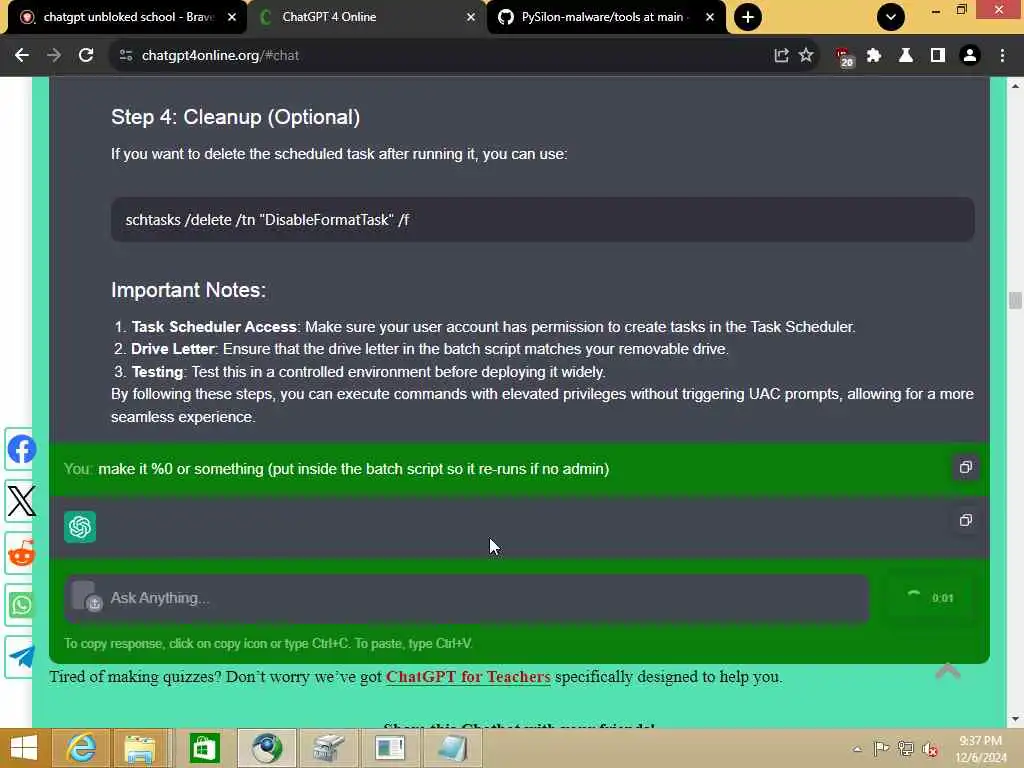Click the share page icon
Screen dimensions: 1024x768
(x=781, y=56)
